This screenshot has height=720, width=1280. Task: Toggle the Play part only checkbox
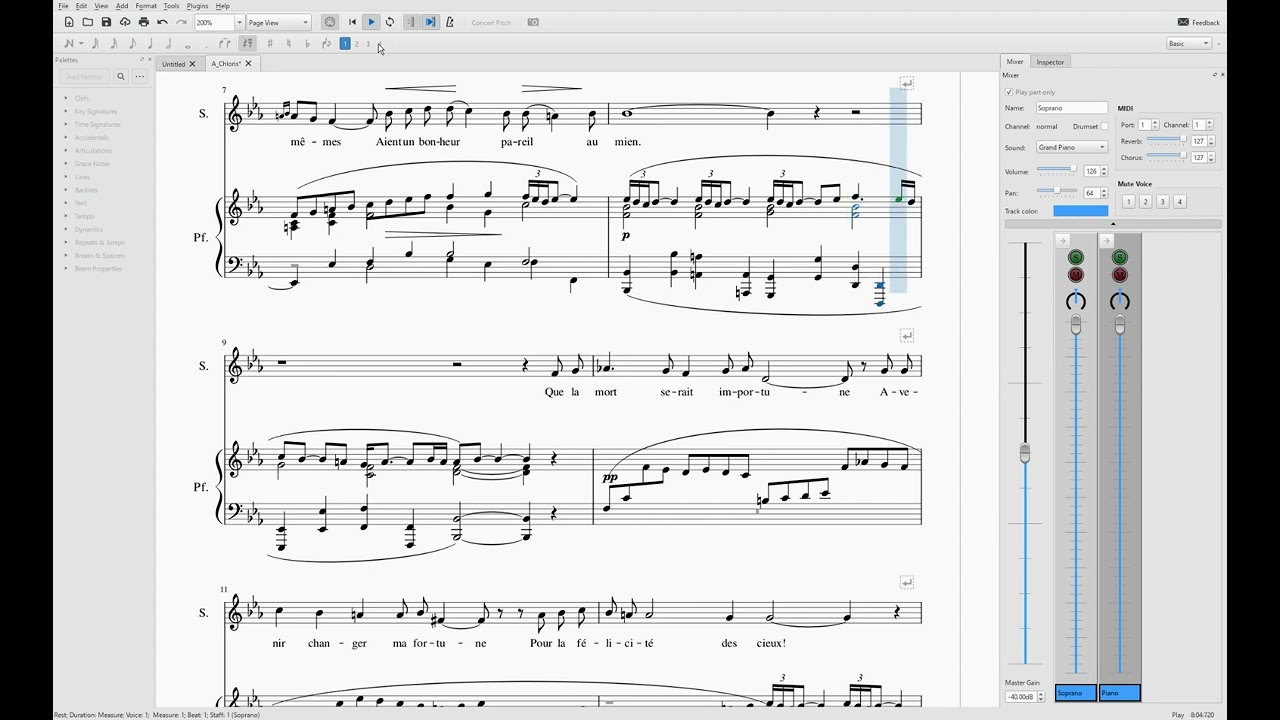pyautogui.click(x=1009, y=92)
